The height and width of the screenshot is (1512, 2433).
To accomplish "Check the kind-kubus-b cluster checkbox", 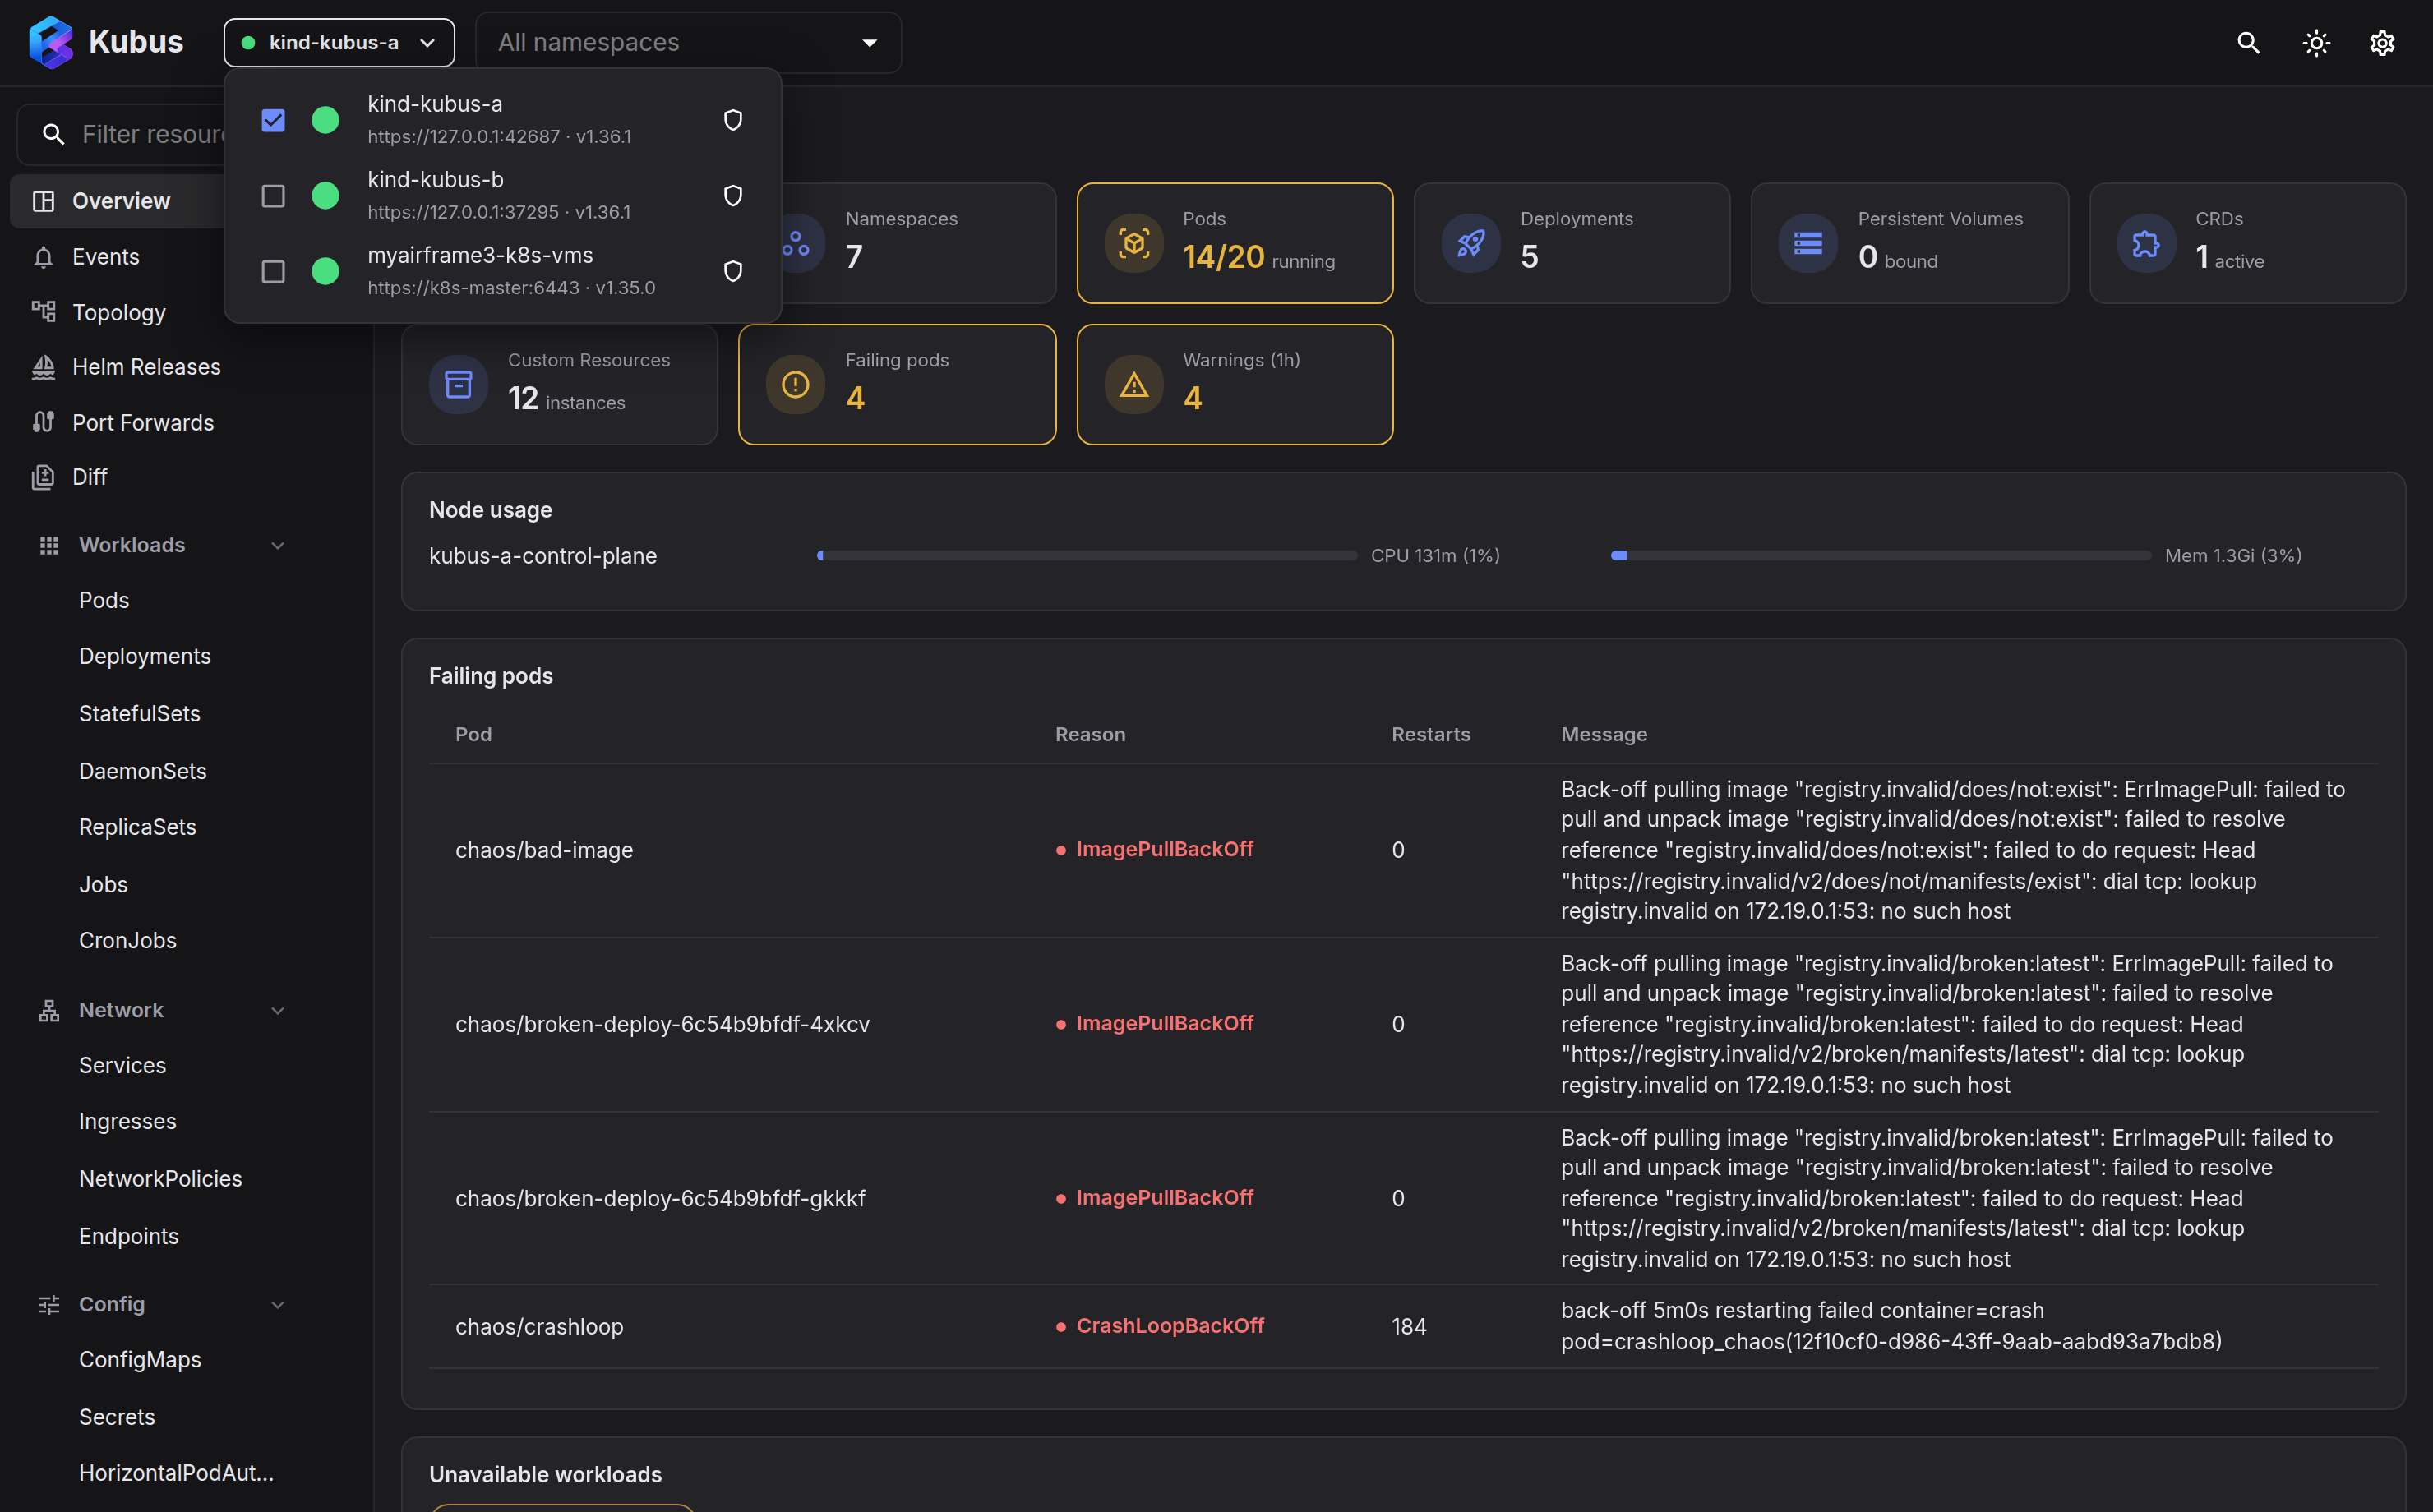I will click(x=273, y=195).
